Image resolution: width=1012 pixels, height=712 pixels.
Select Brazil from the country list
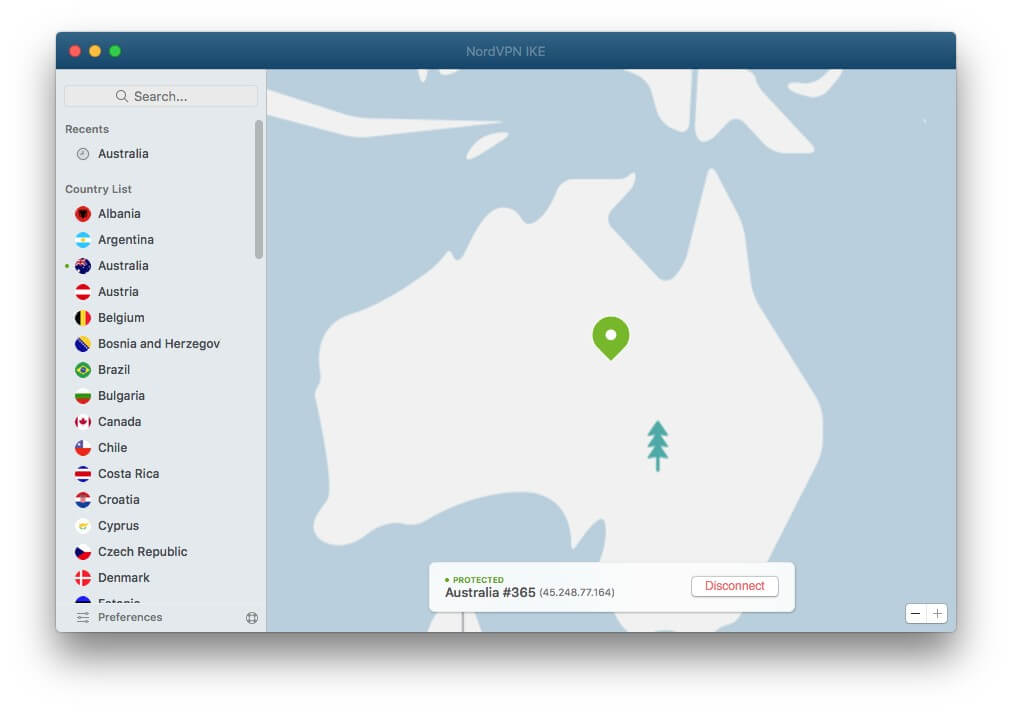click(x=114, y=370)
